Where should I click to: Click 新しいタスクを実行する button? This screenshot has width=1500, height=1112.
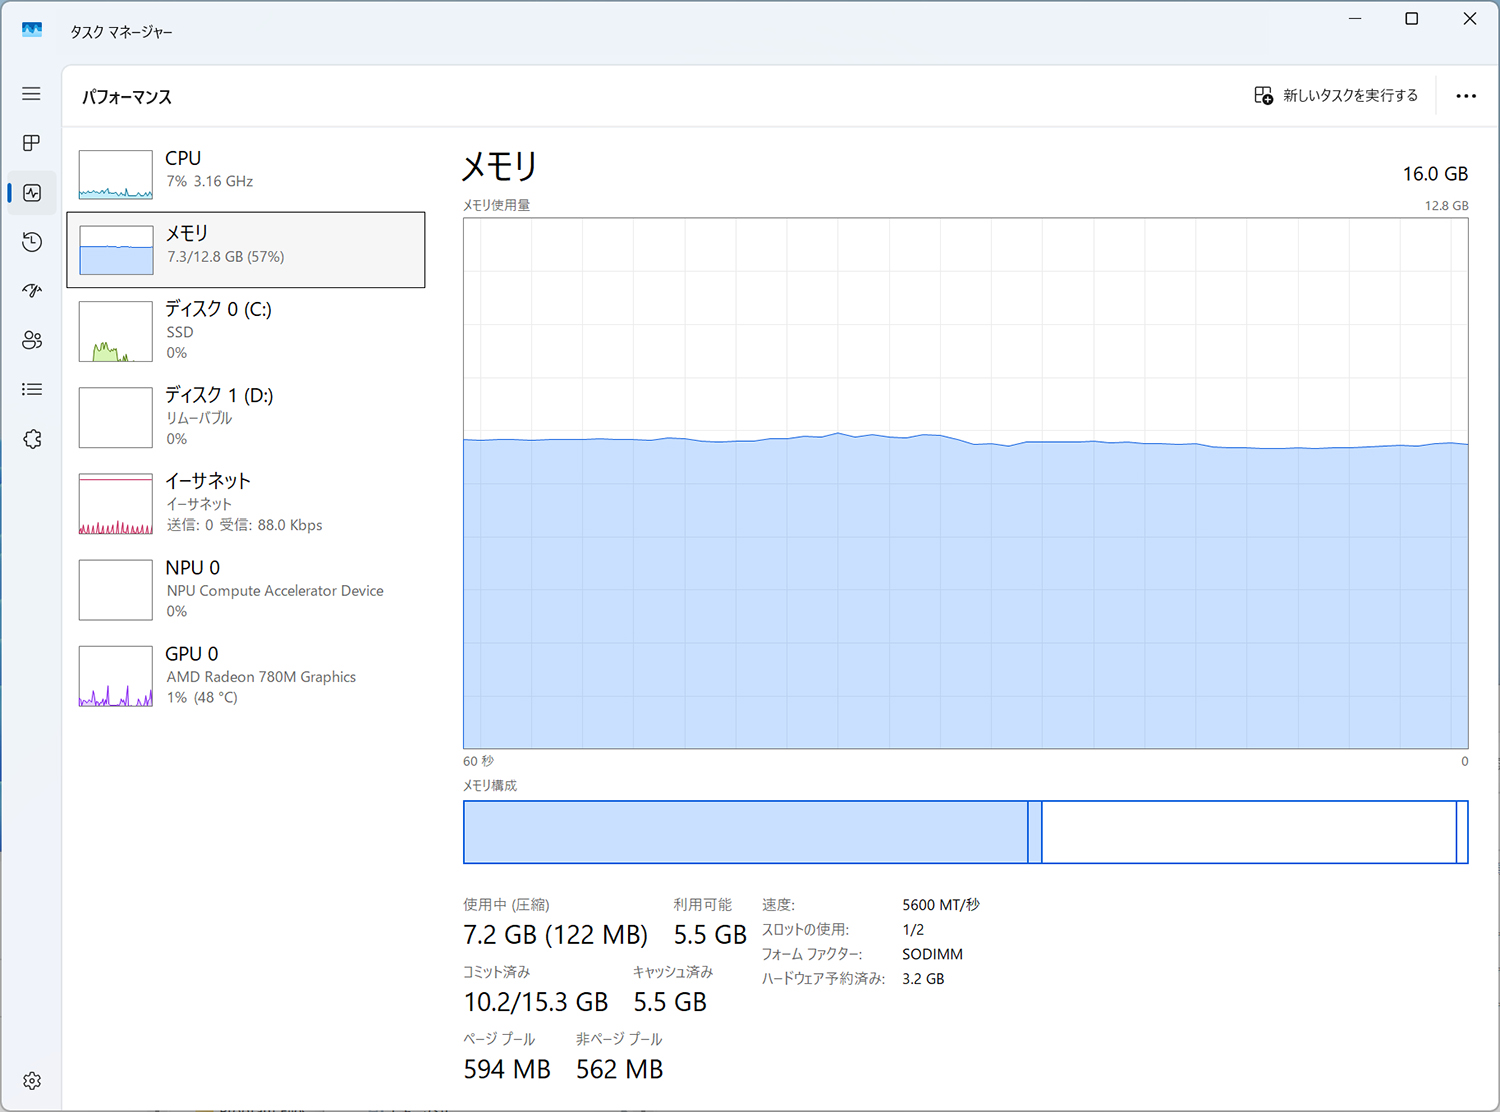pos(1336,96)
